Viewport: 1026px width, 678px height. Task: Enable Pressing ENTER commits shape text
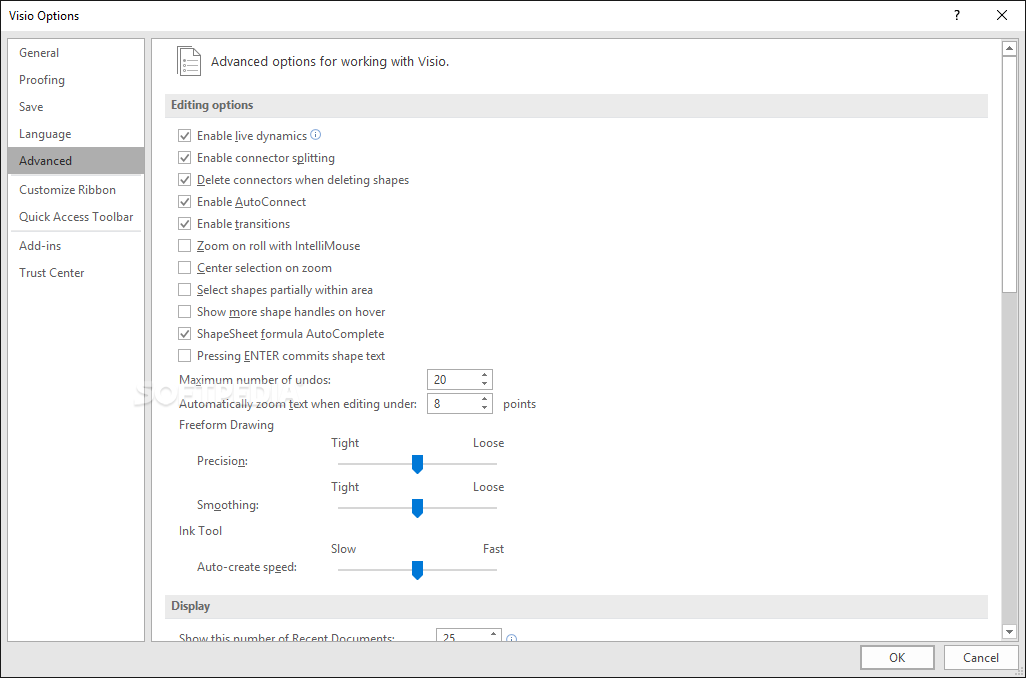(185, 356)
